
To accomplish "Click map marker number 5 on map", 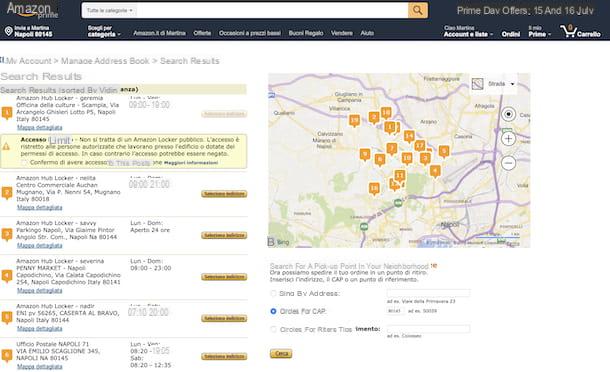I will click(x=444, y=151).
